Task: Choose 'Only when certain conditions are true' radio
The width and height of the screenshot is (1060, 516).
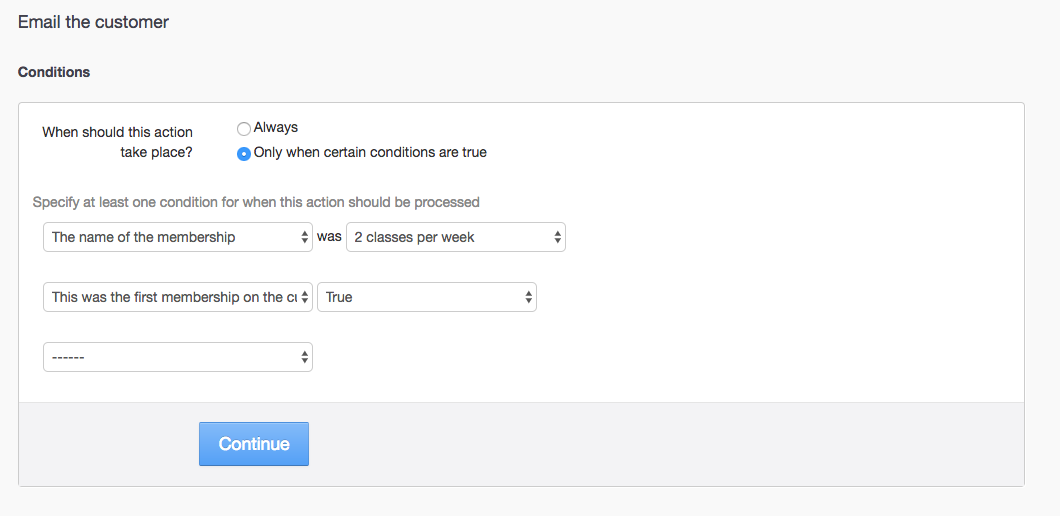Action: [x=244, y=154]
